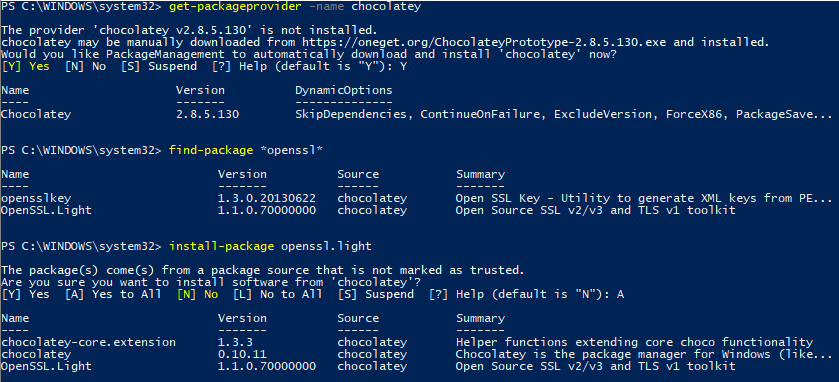839x382 pixels.
Task: Click the [S] Suspend option in install prompt
Action: [x=376, y=294]
